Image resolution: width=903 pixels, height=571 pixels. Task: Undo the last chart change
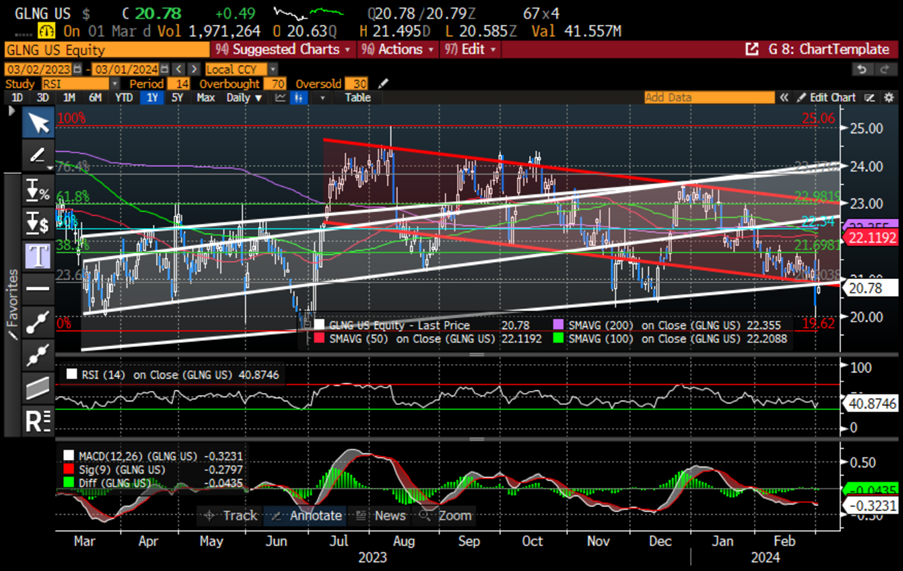click(862, 70)
